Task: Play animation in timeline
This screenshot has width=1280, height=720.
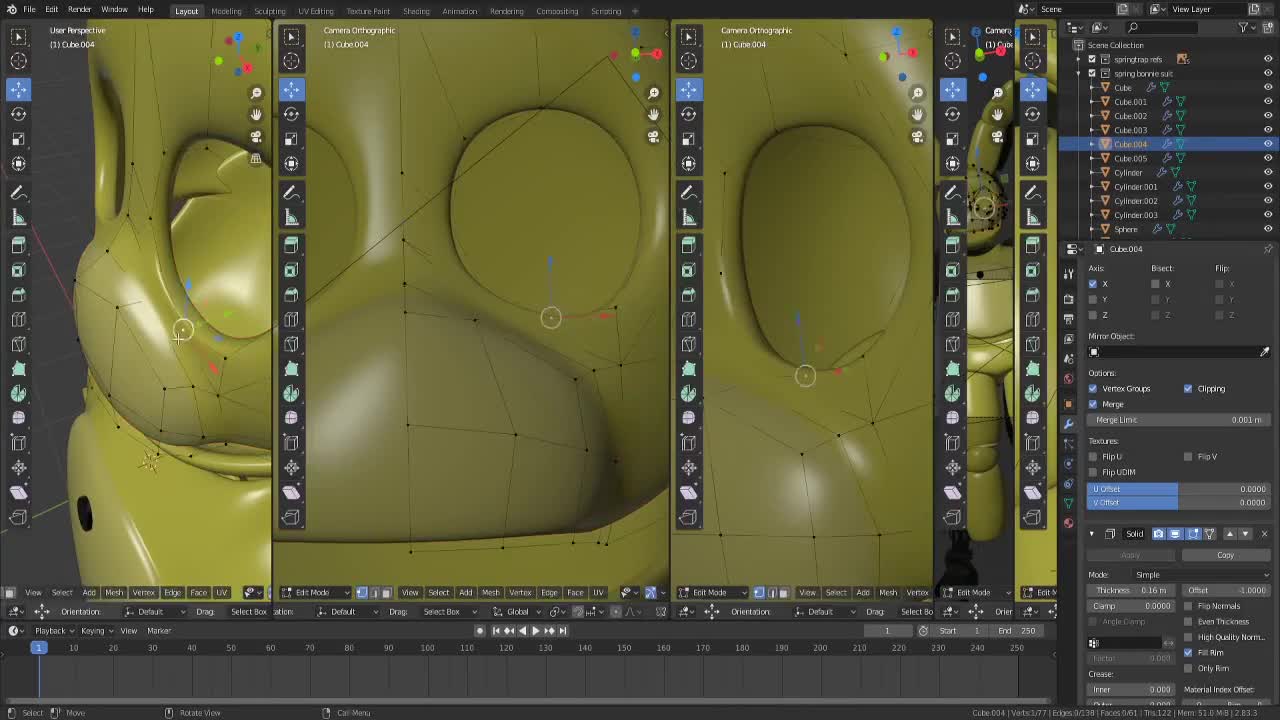Action: point(535,631)
